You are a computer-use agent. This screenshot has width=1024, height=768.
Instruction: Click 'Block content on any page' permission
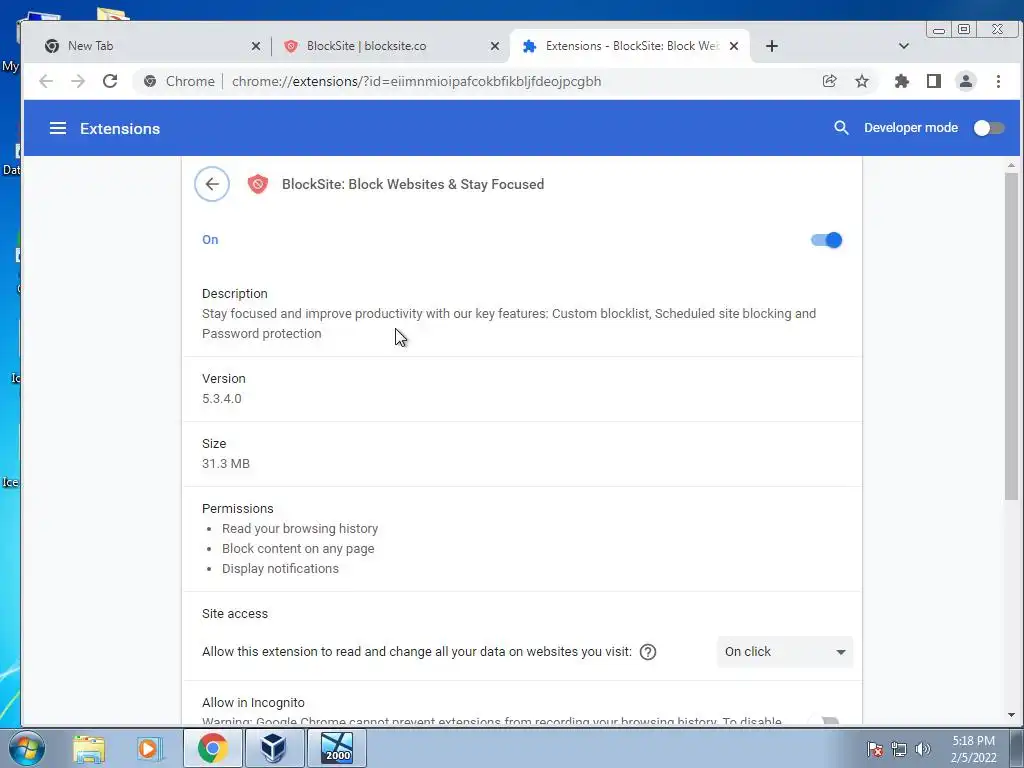pyautogui.click(x=298, y=549)
